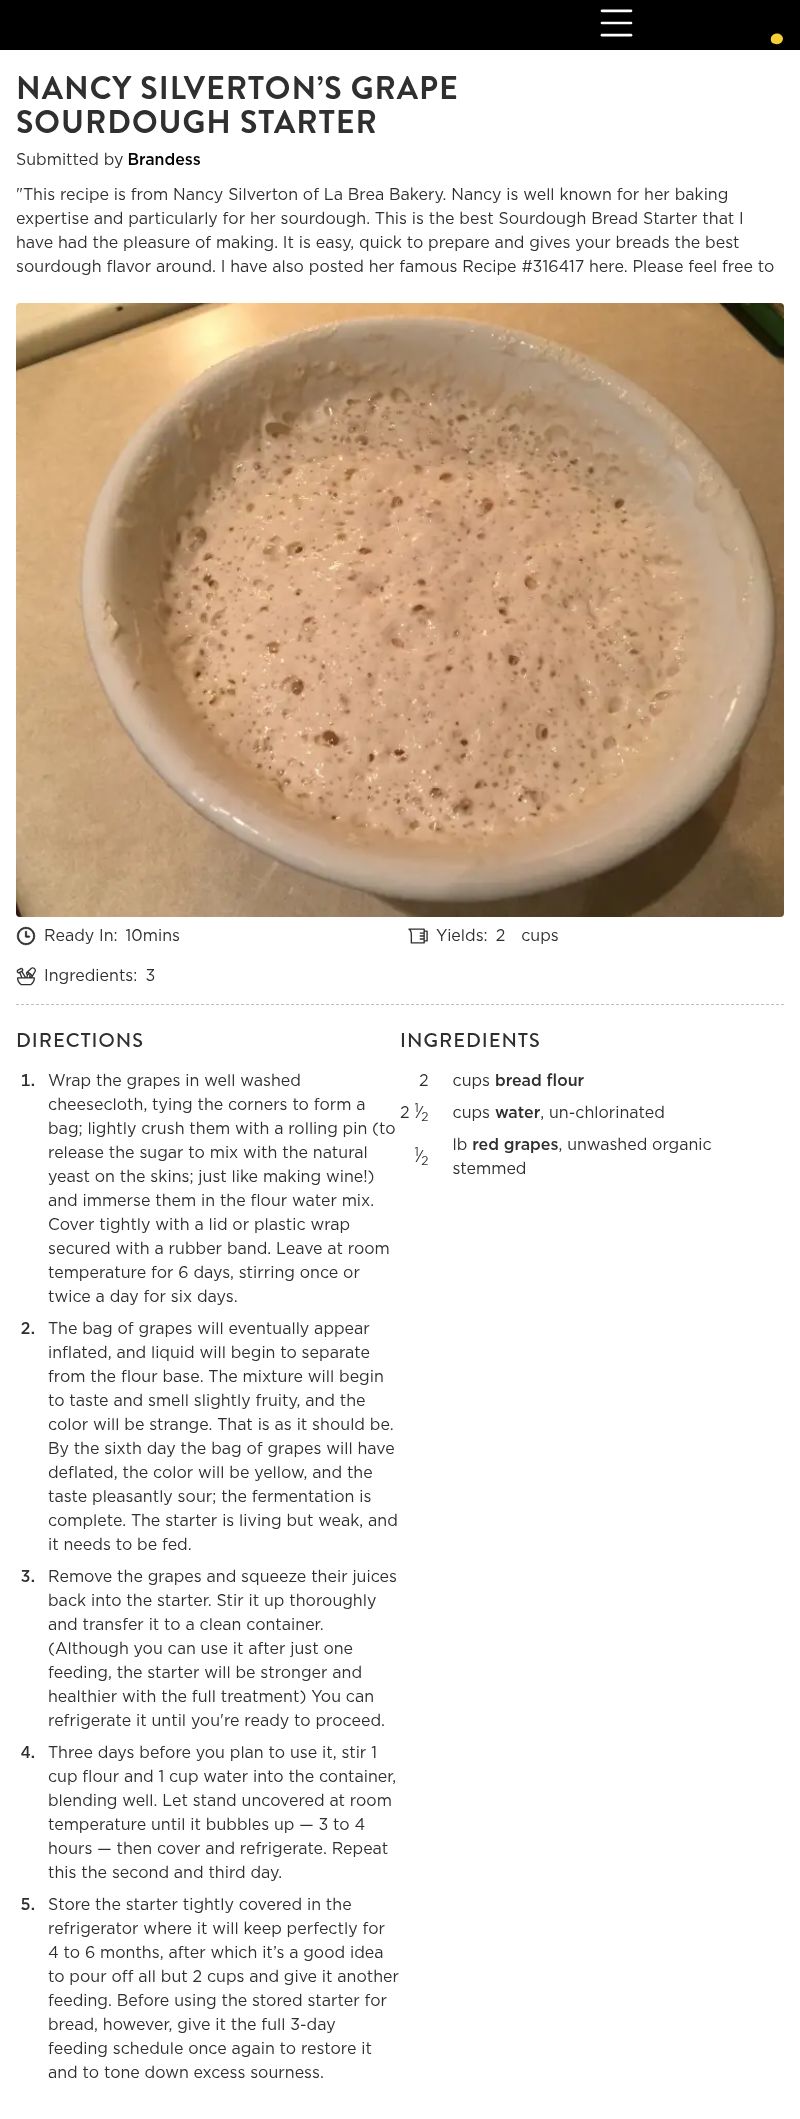Image resolution: width=800 pixels, height=2119 pixels.
Task: Click the cups yield unit
Action: (540, 936)
